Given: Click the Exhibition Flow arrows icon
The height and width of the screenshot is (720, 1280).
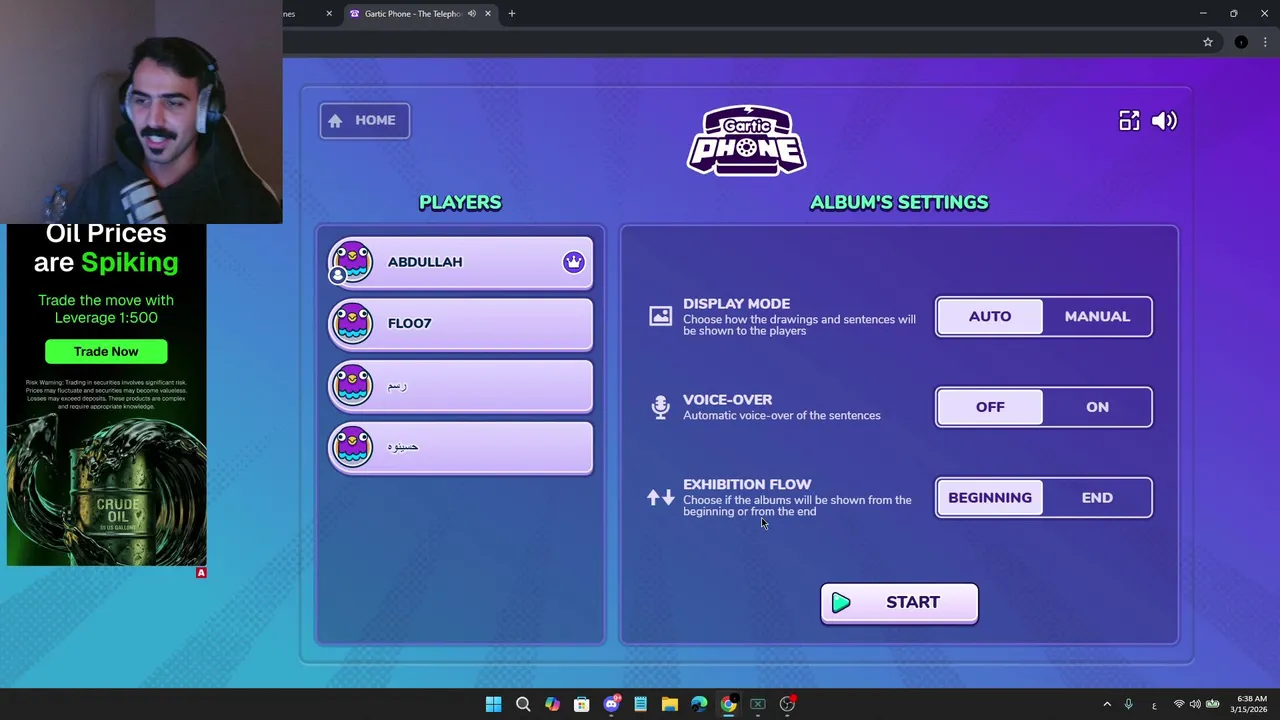Looking at the screenshot, I should (x=660, y=497).
